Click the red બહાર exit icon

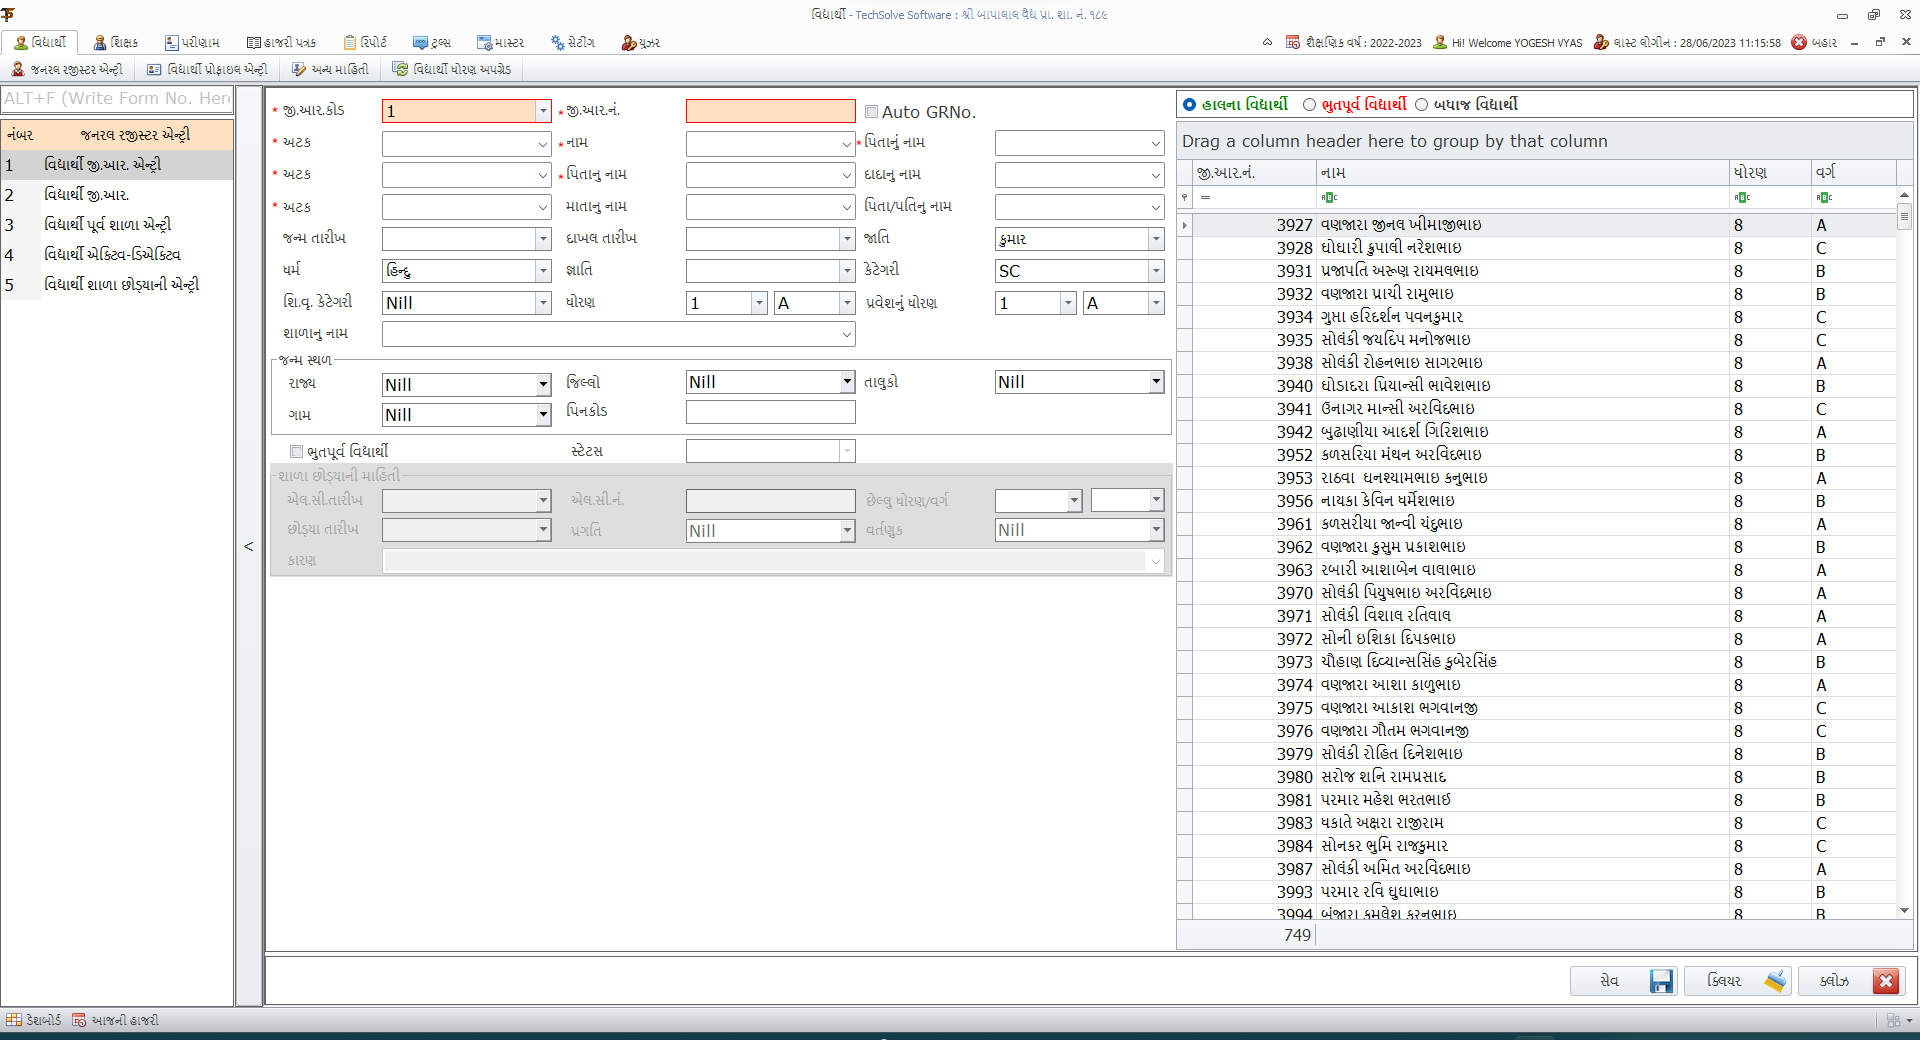tap(1799, 42)
